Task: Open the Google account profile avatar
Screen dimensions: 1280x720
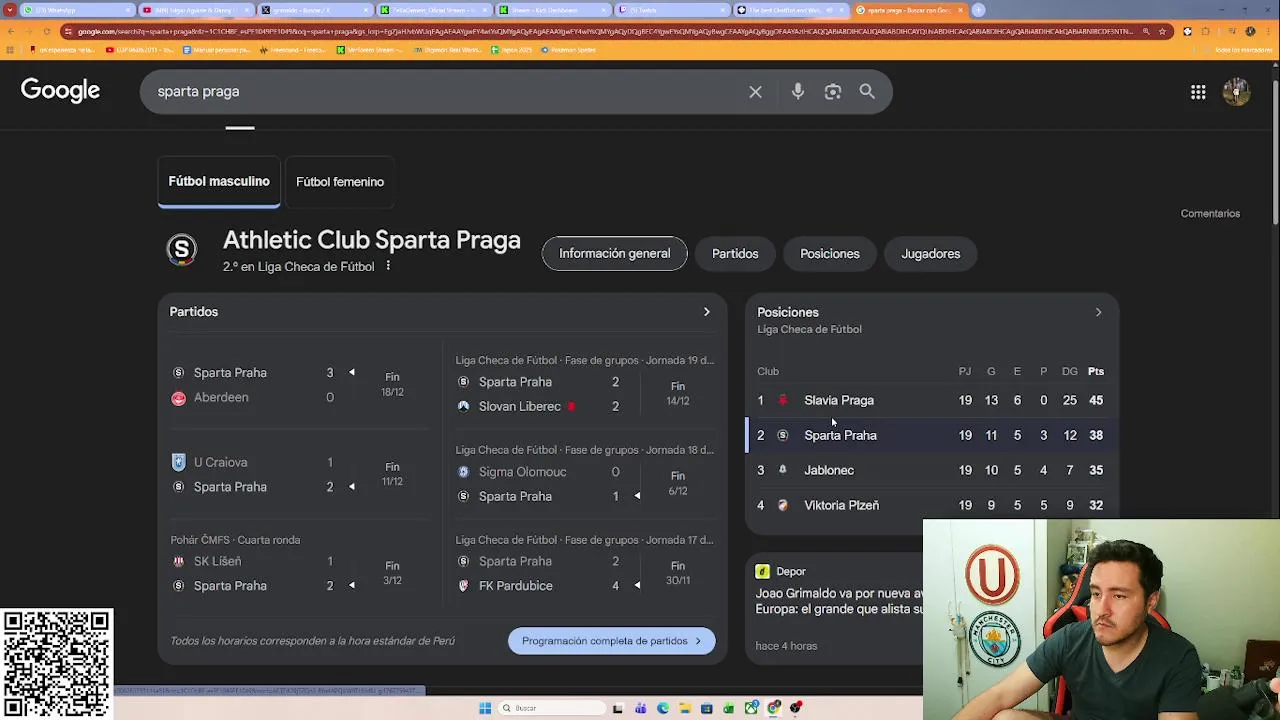Action: [x=1236, y=92]
